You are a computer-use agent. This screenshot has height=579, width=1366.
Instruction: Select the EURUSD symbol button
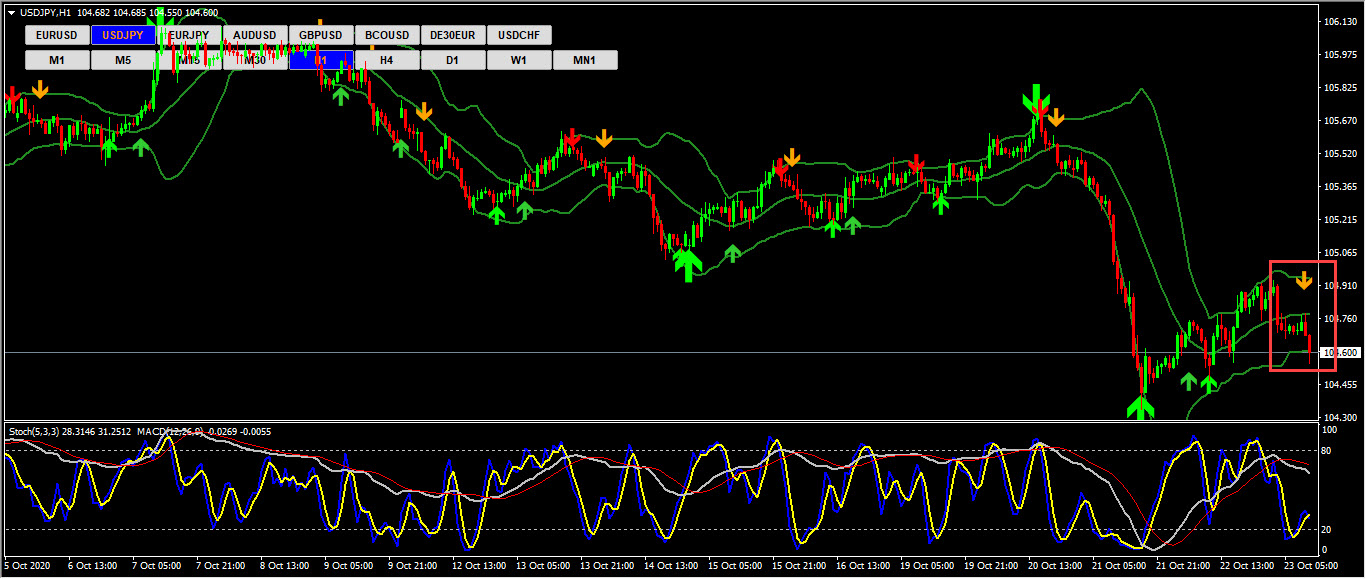56,35
